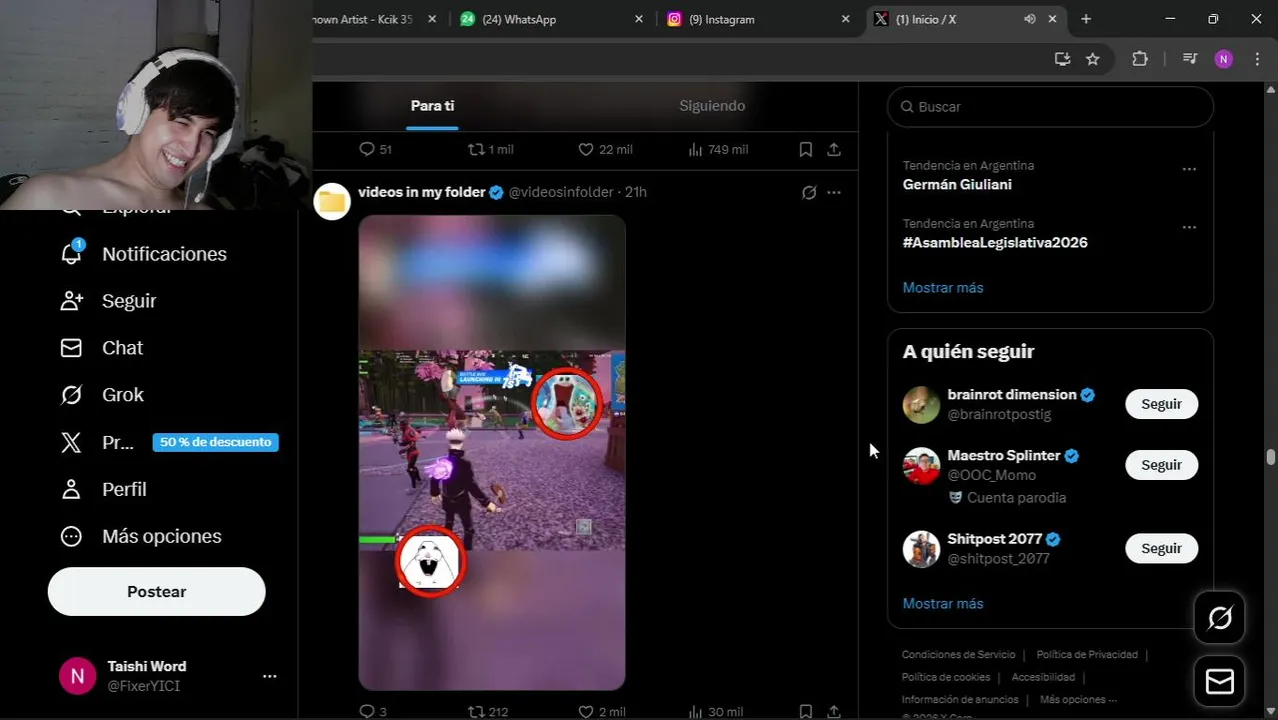Open the Seguir people icon
The height and width of the screenshot is (720, 1278).
coord(71,301)
